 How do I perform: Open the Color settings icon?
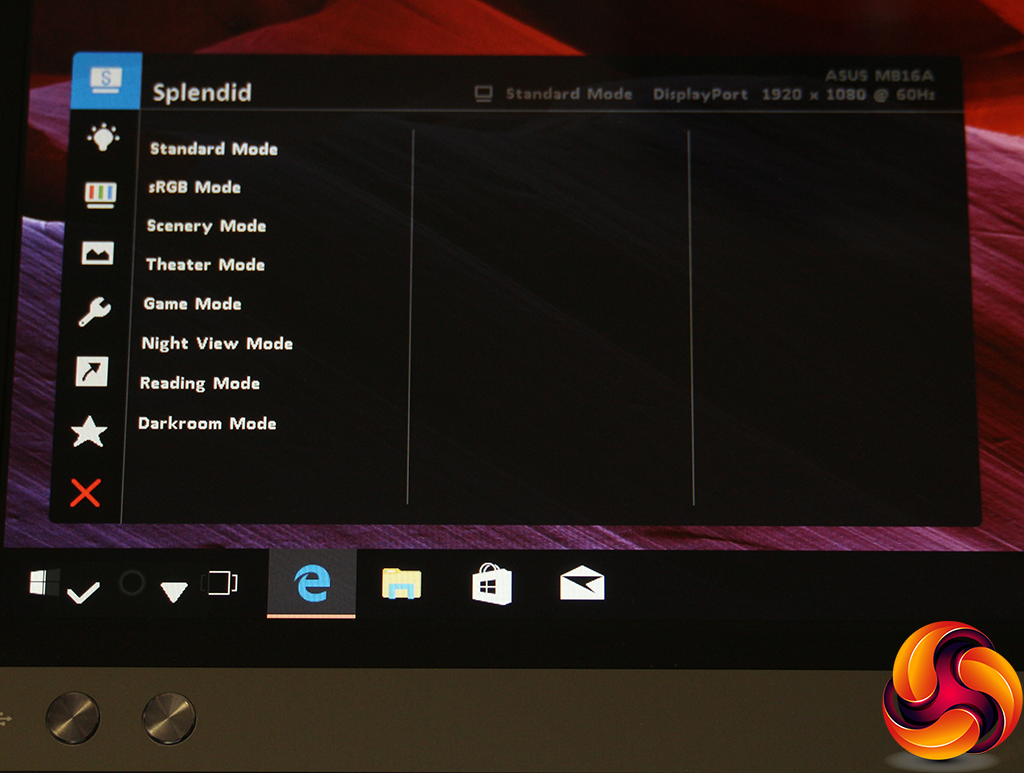(x=101, y=195)
